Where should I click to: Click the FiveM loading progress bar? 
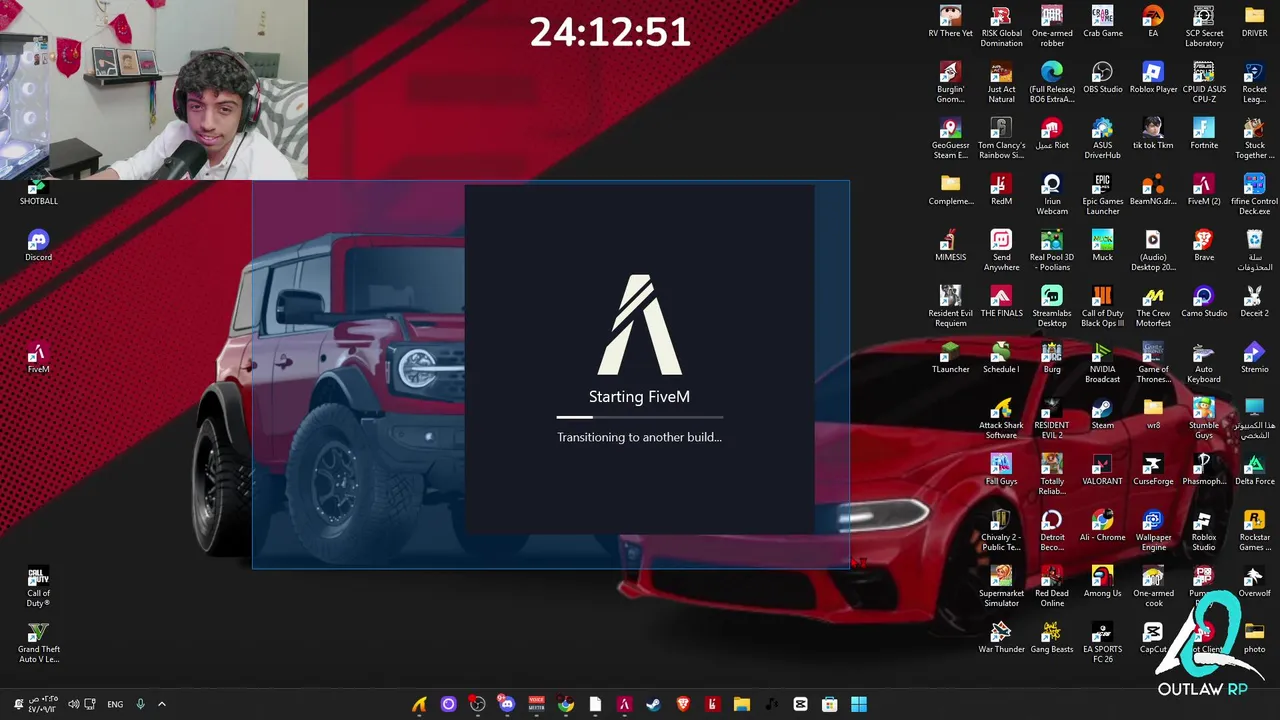coord(640,417)
